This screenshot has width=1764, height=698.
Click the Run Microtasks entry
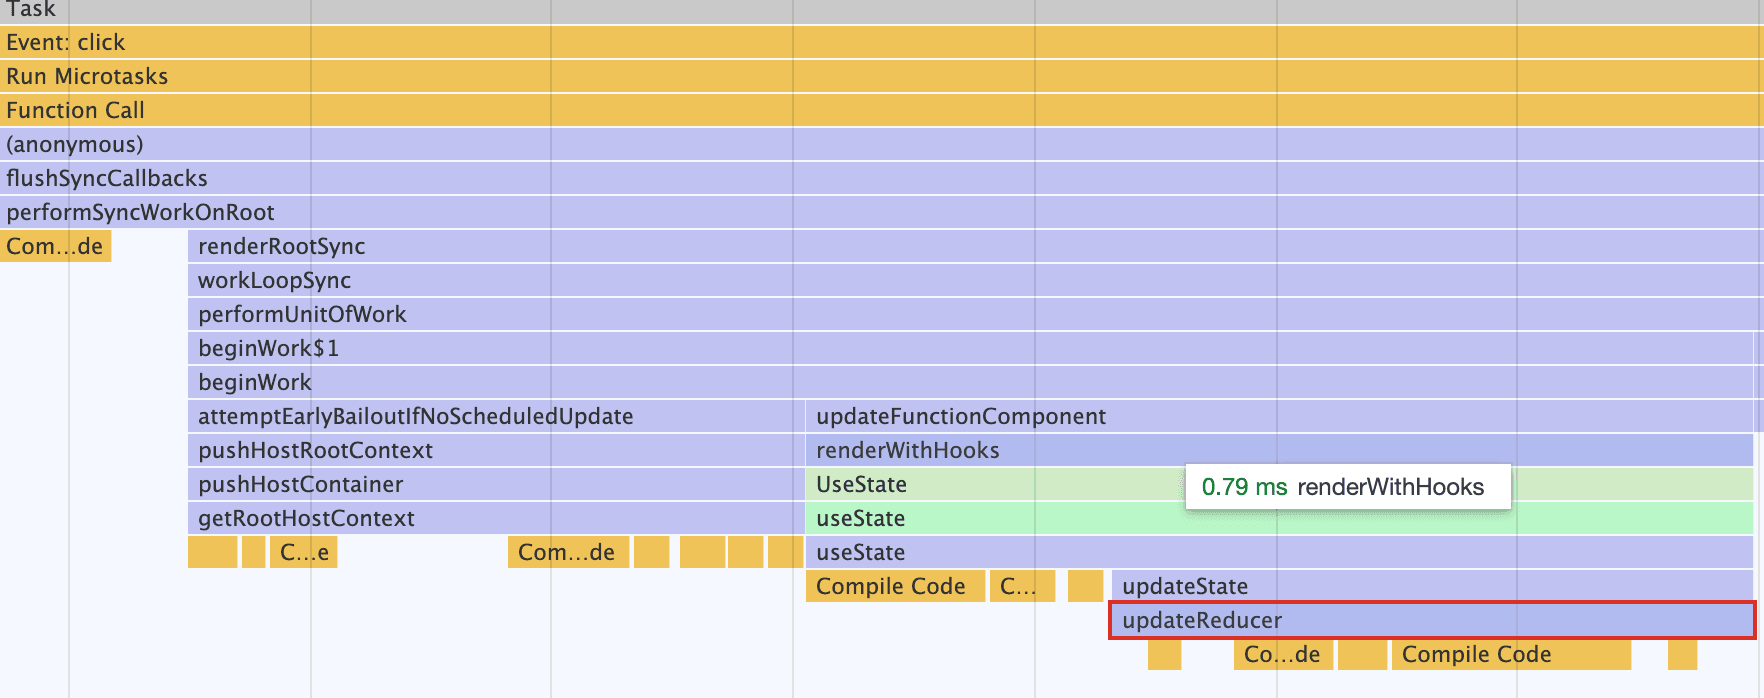(880, 76)
